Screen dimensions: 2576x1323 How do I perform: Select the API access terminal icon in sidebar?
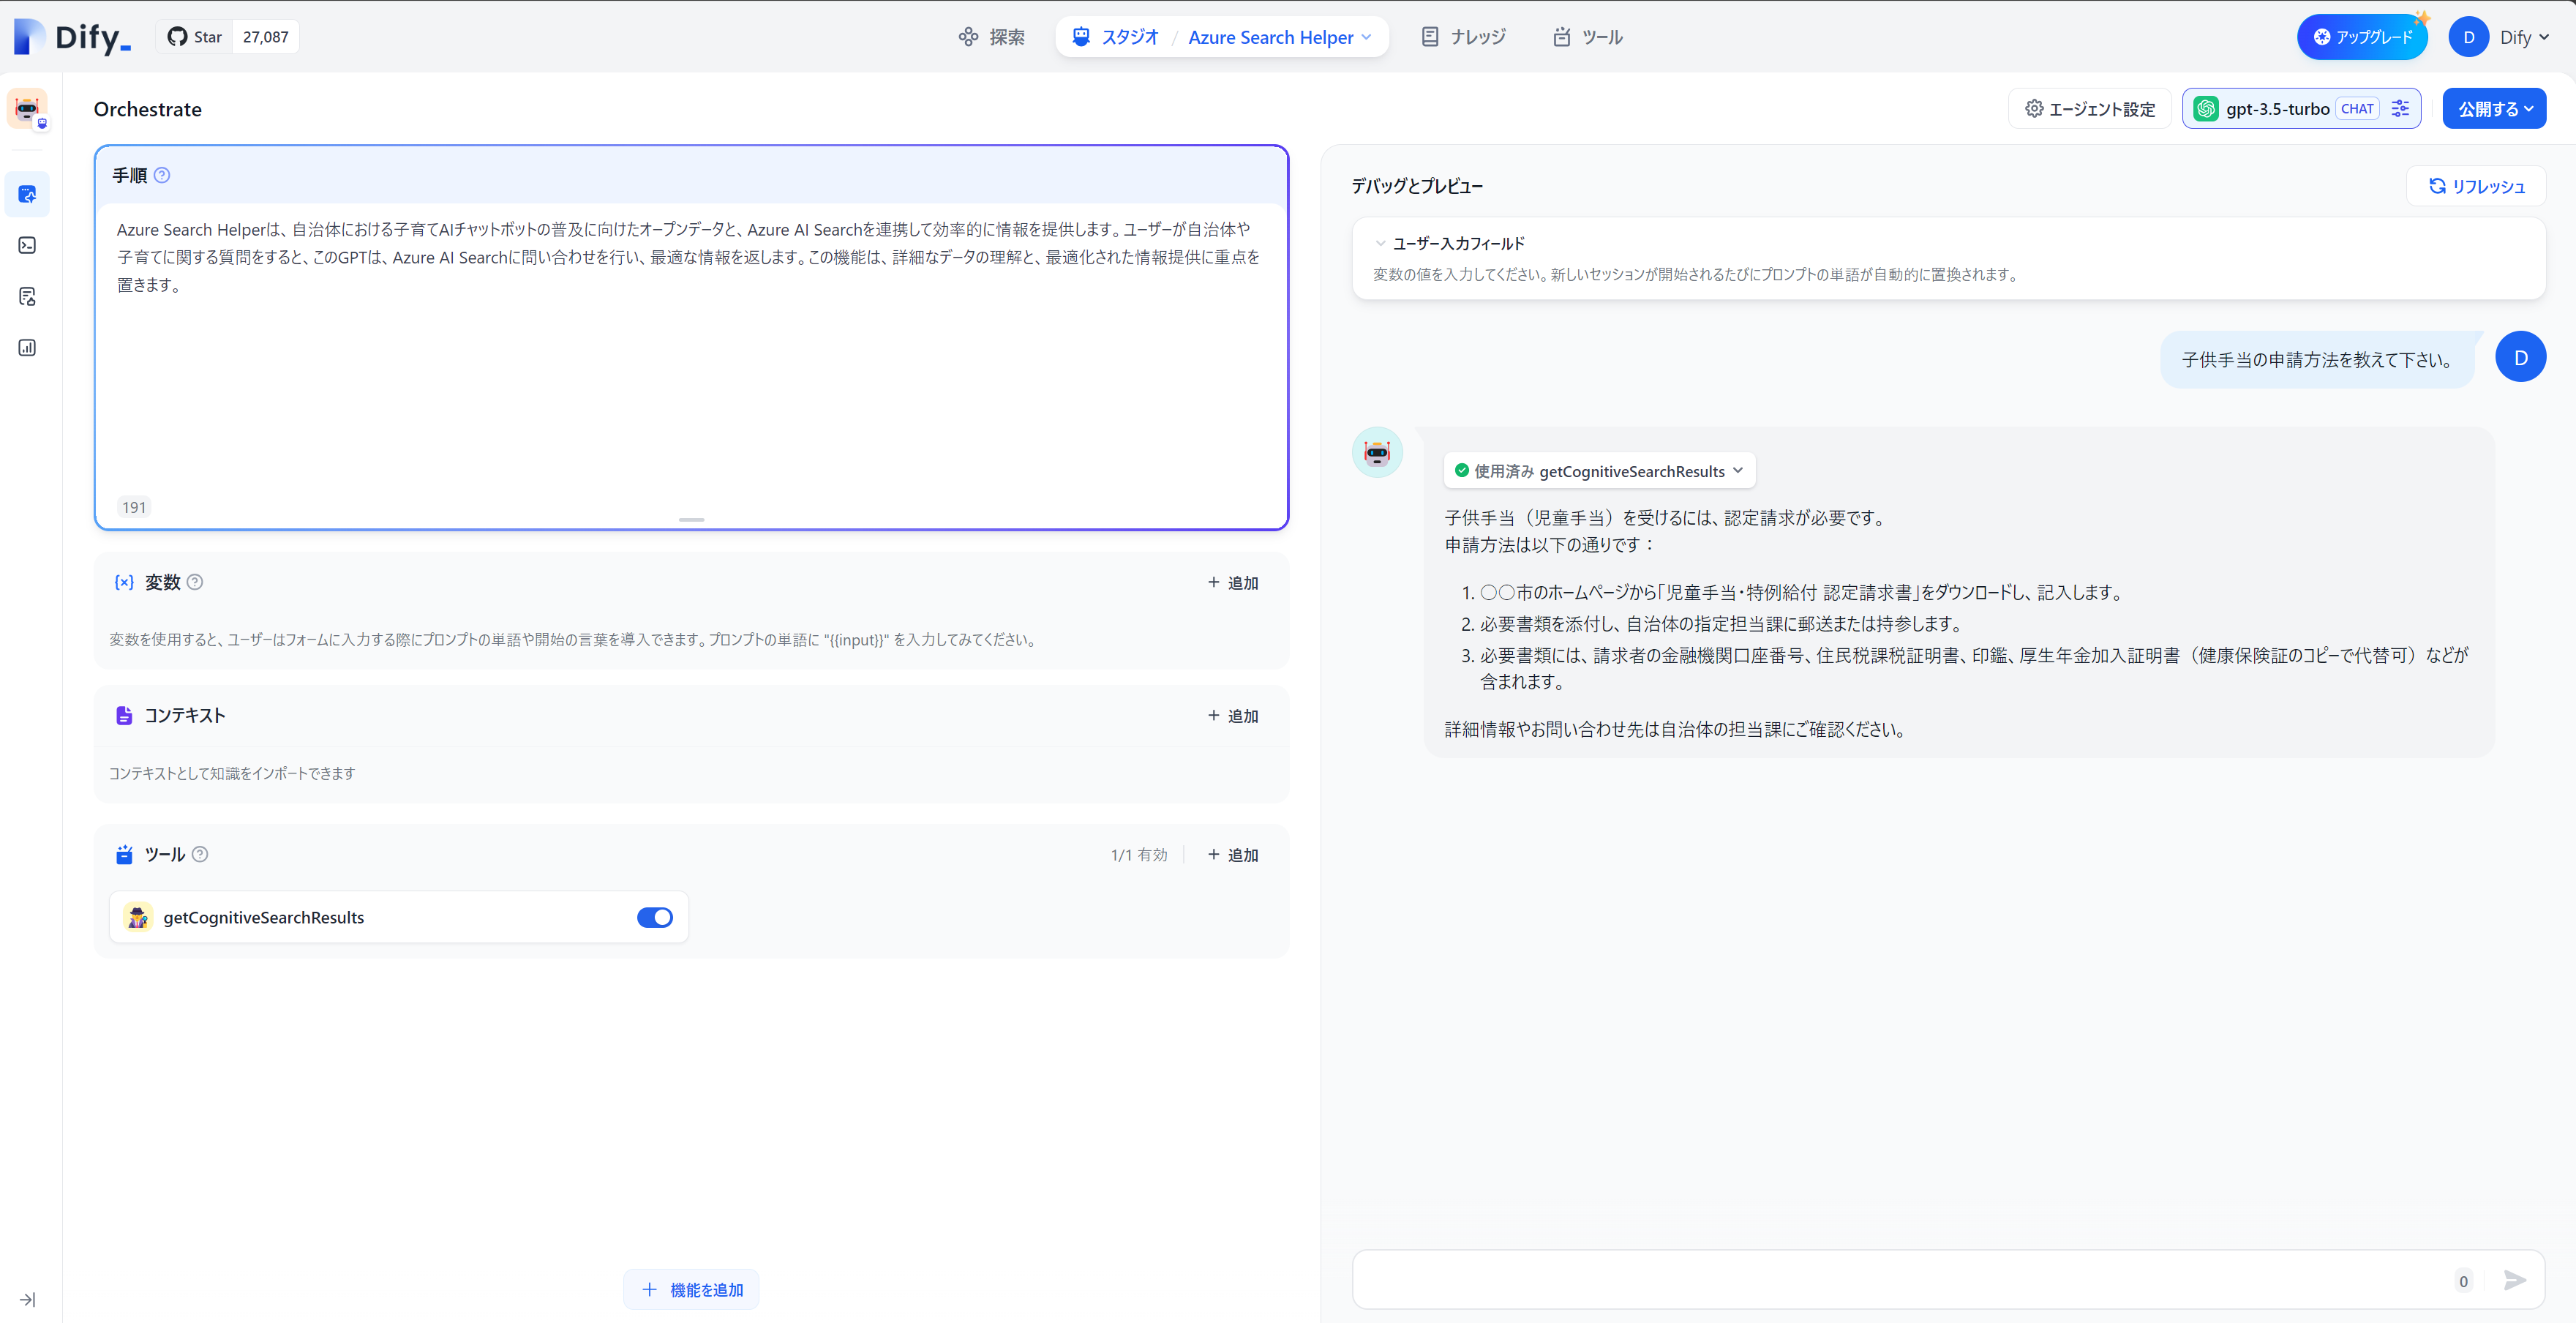[27, 245]
